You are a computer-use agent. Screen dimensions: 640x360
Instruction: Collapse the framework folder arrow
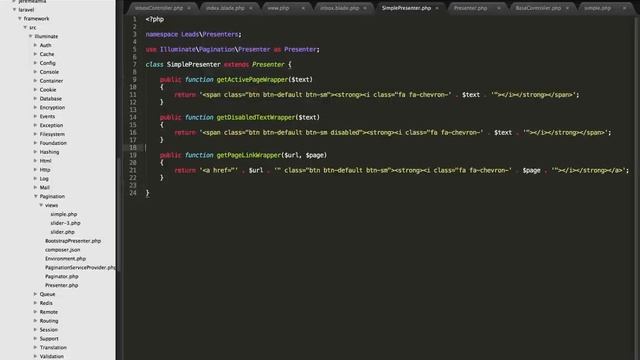[20, 18]
